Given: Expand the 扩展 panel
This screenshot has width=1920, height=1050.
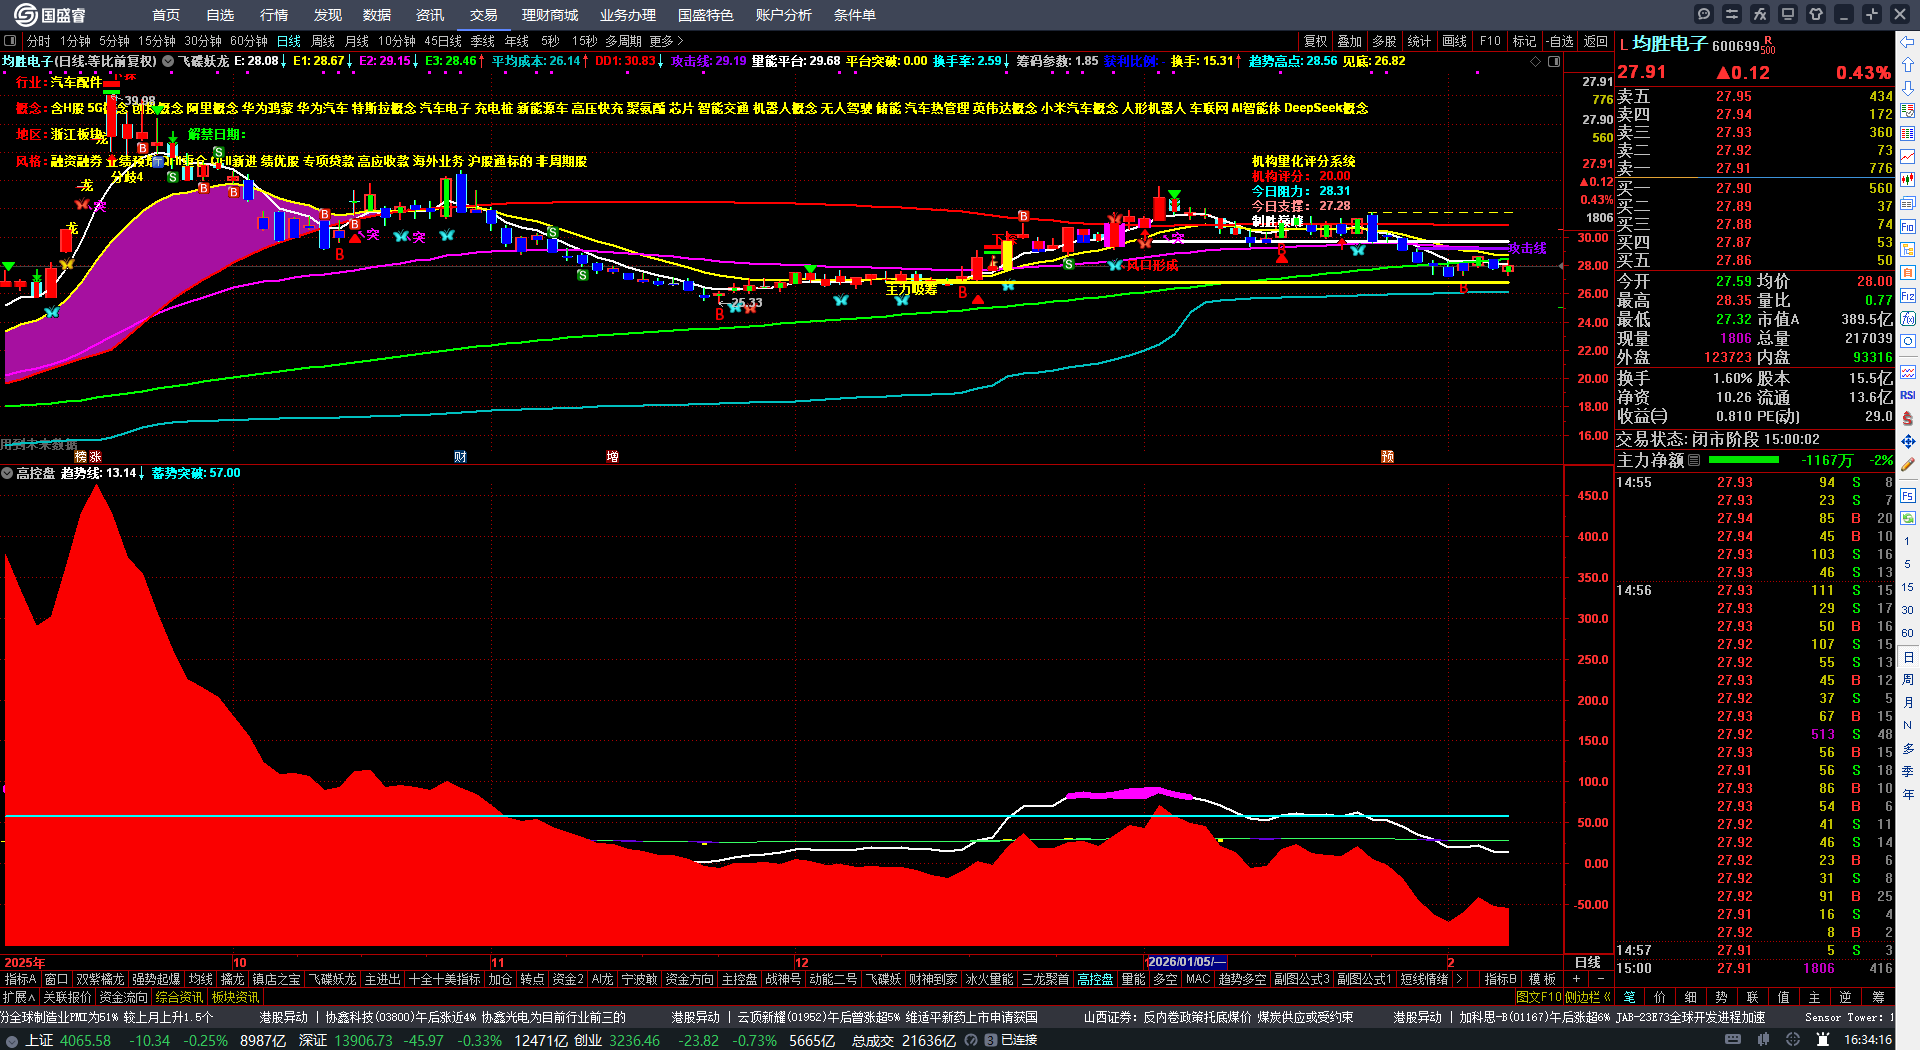Looking at the screenshot, I should point(19,997).
